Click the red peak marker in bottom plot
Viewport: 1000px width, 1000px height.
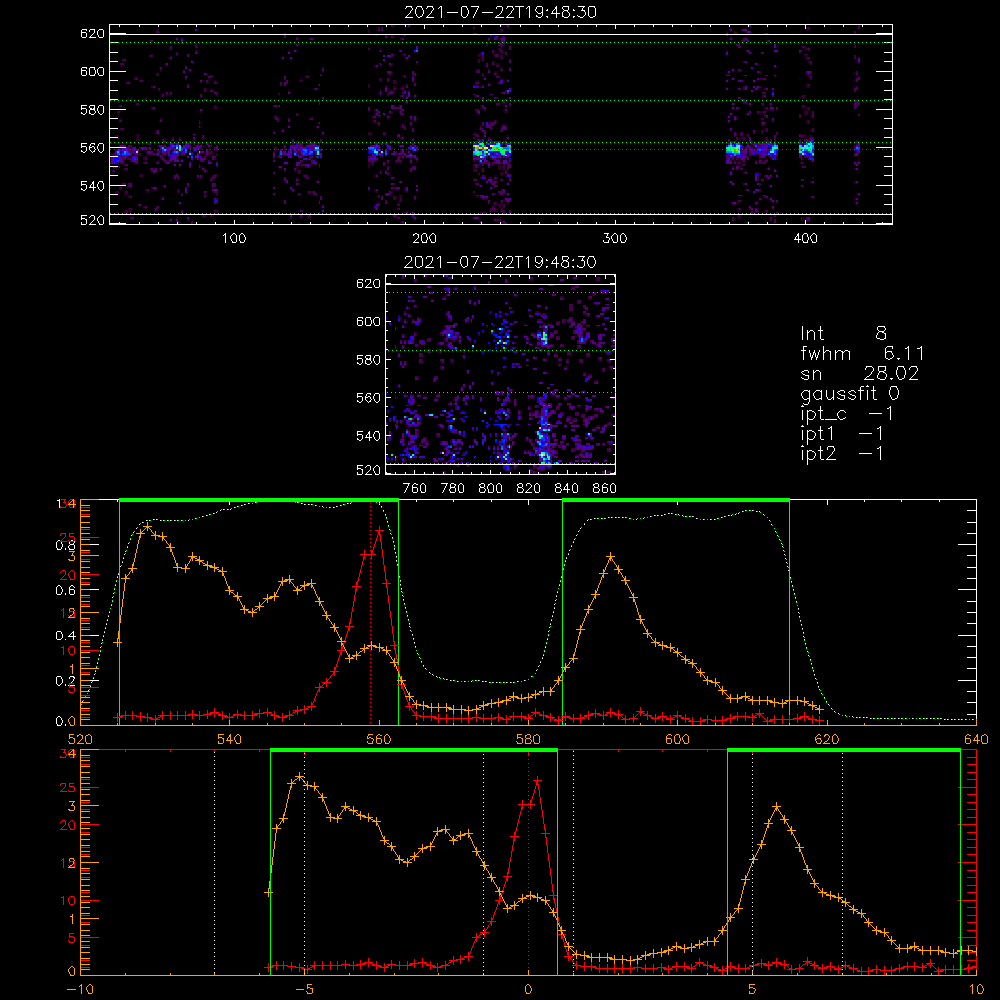(538, 781)
